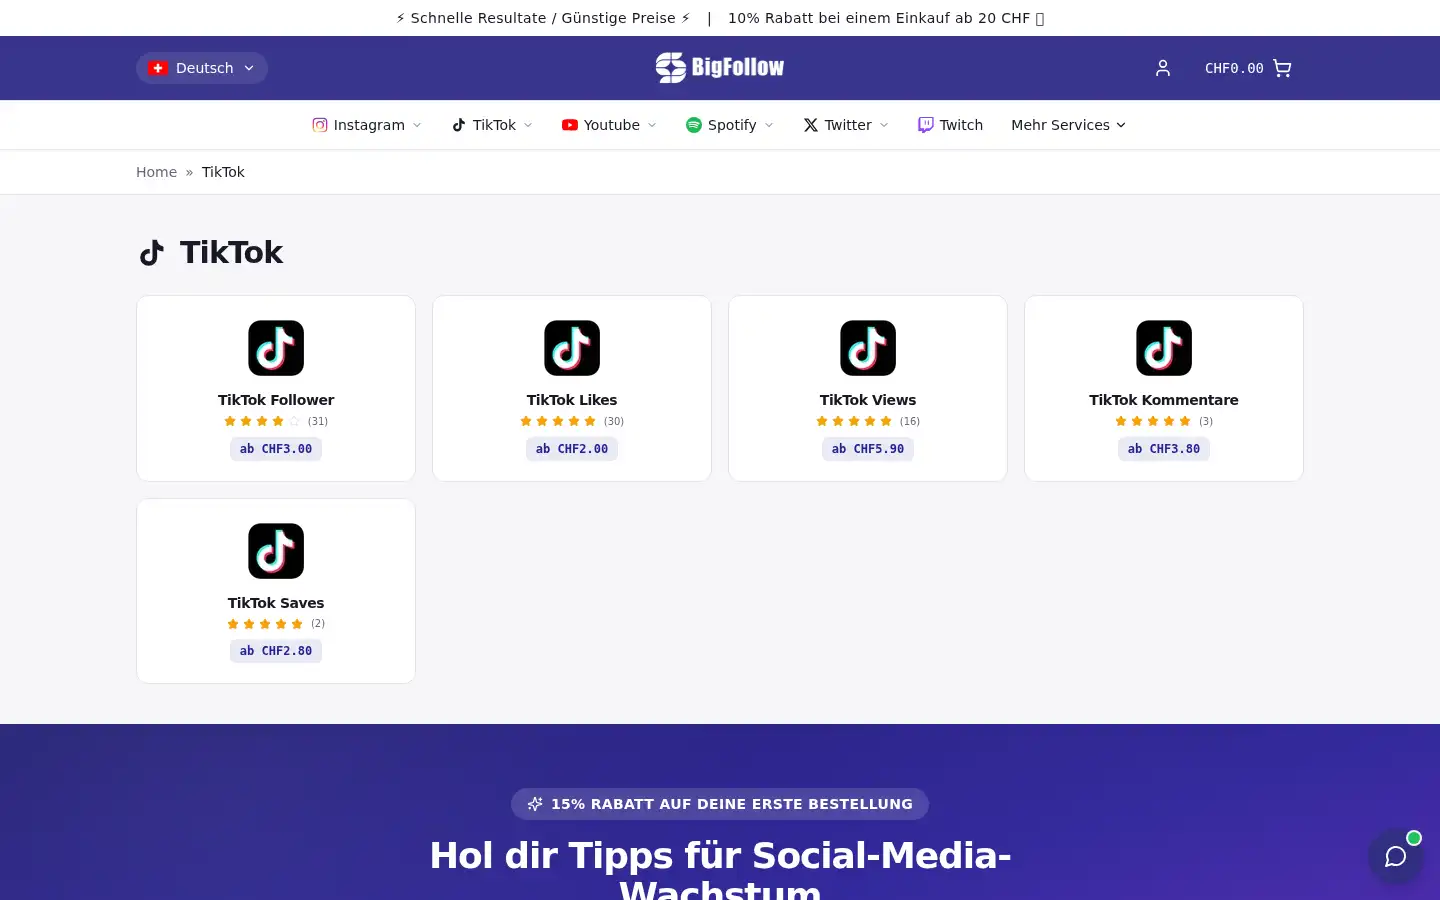1440x900 pixels.
Task: Expand the Youtube menu chevron
Action: point(652,125)
